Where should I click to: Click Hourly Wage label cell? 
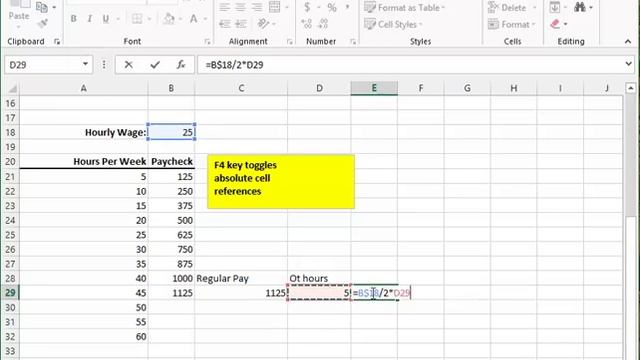click(84, 132)
